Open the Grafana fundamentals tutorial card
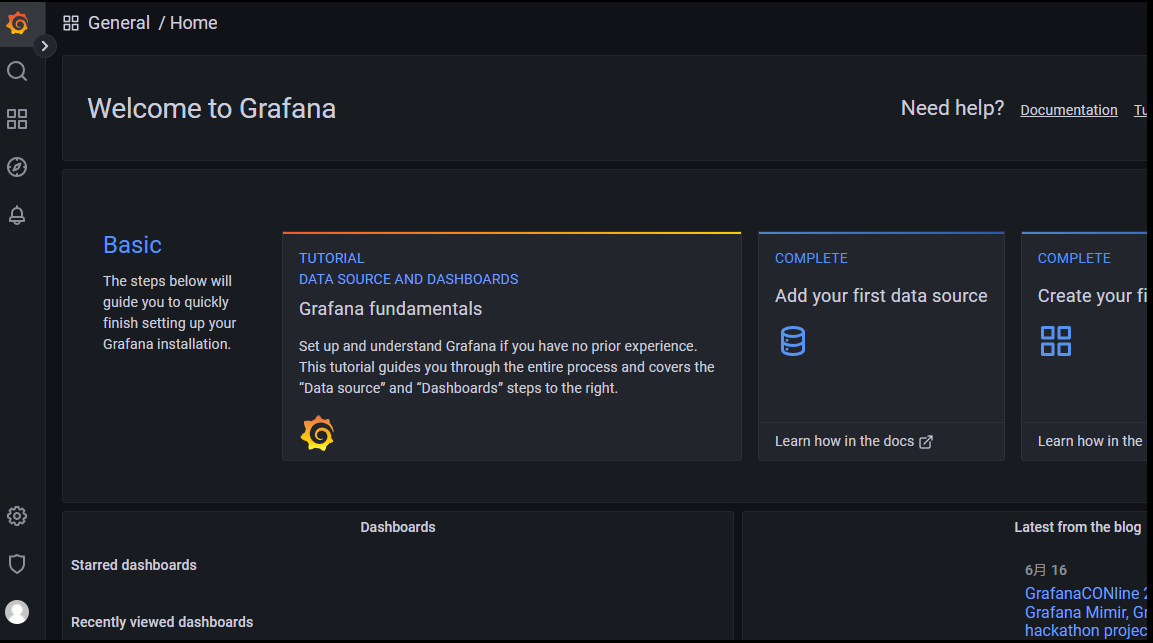Image resolution: width=1153 pixels, height=643 pixels. 512,347
